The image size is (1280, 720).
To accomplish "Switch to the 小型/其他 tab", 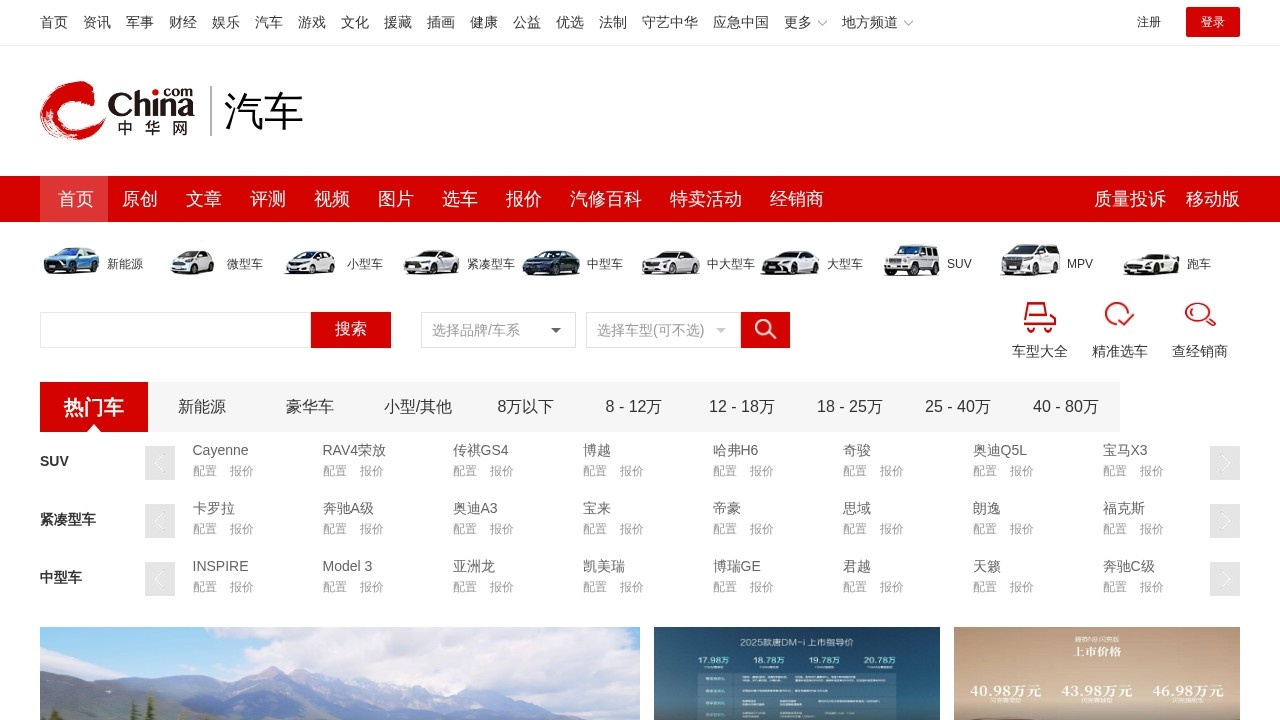I will tap(418, 407).
